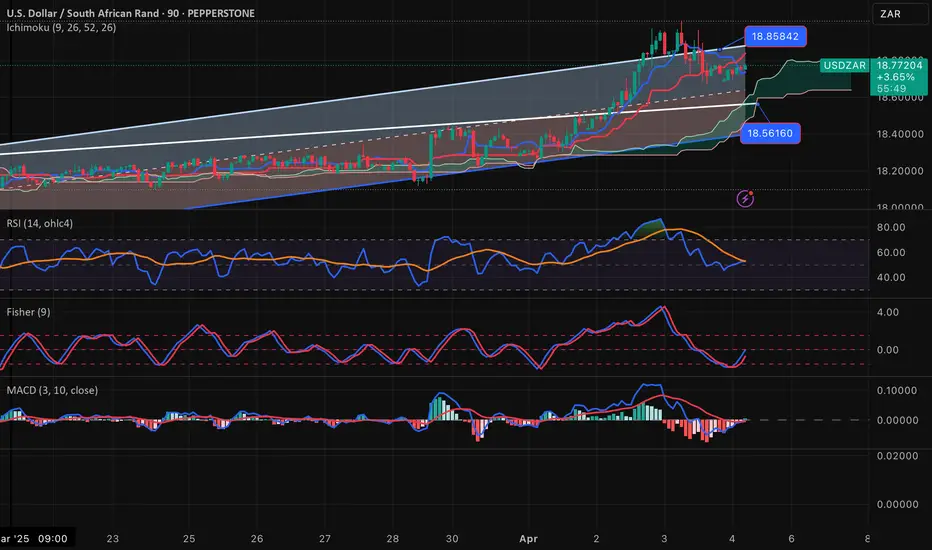The image size is (932, 550).
Task: Click the 80.00 RSI scale value
Action: click(x=891, y=227)
